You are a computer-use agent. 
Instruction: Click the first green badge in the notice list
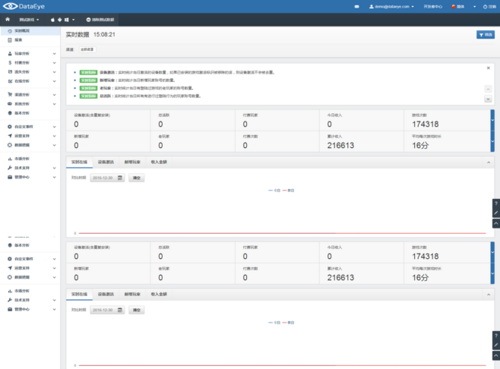[x=88, y=72]
